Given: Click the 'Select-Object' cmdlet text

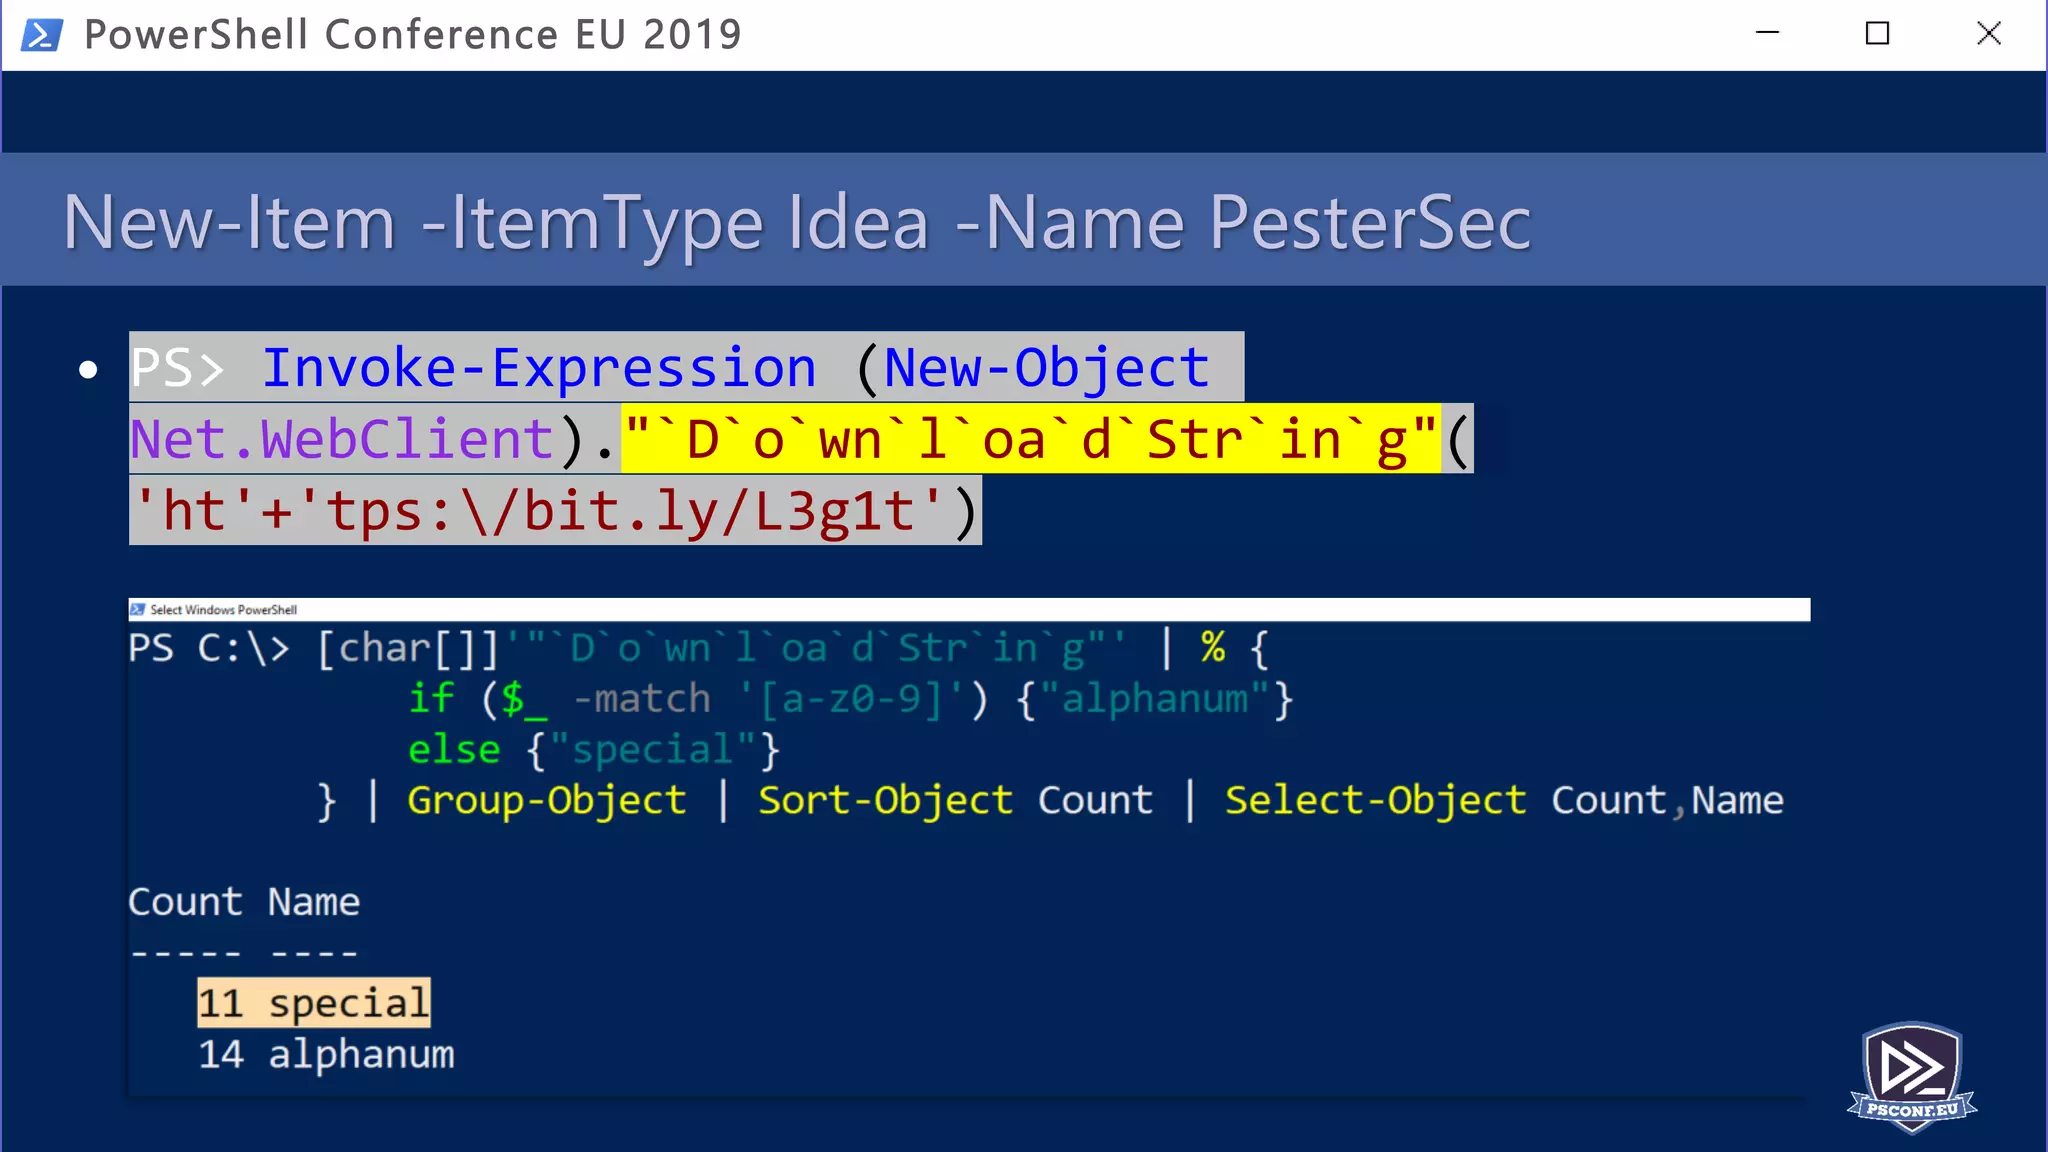Looking at the screenshot, I should tap(1376, 801).
